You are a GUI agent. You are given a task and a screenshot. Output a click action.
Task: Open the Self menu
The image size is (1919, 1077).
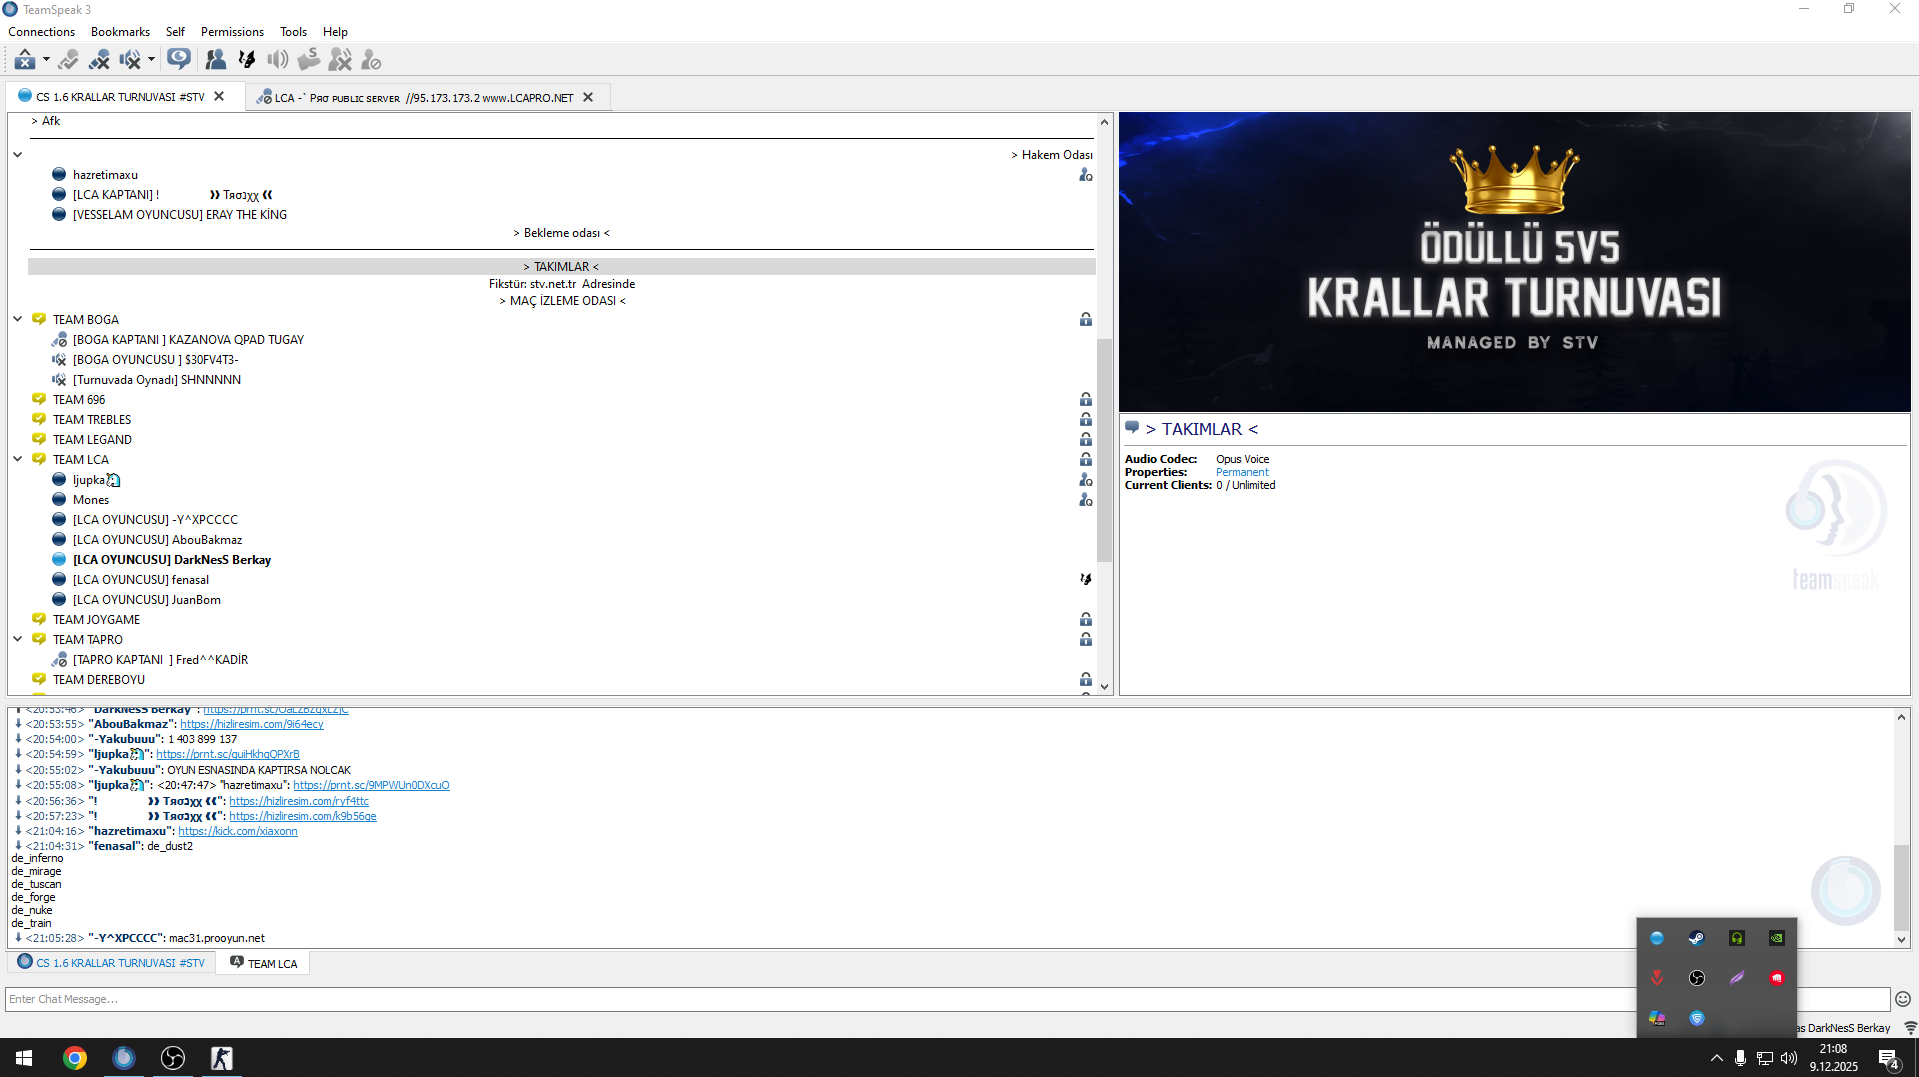pos(175,32)
